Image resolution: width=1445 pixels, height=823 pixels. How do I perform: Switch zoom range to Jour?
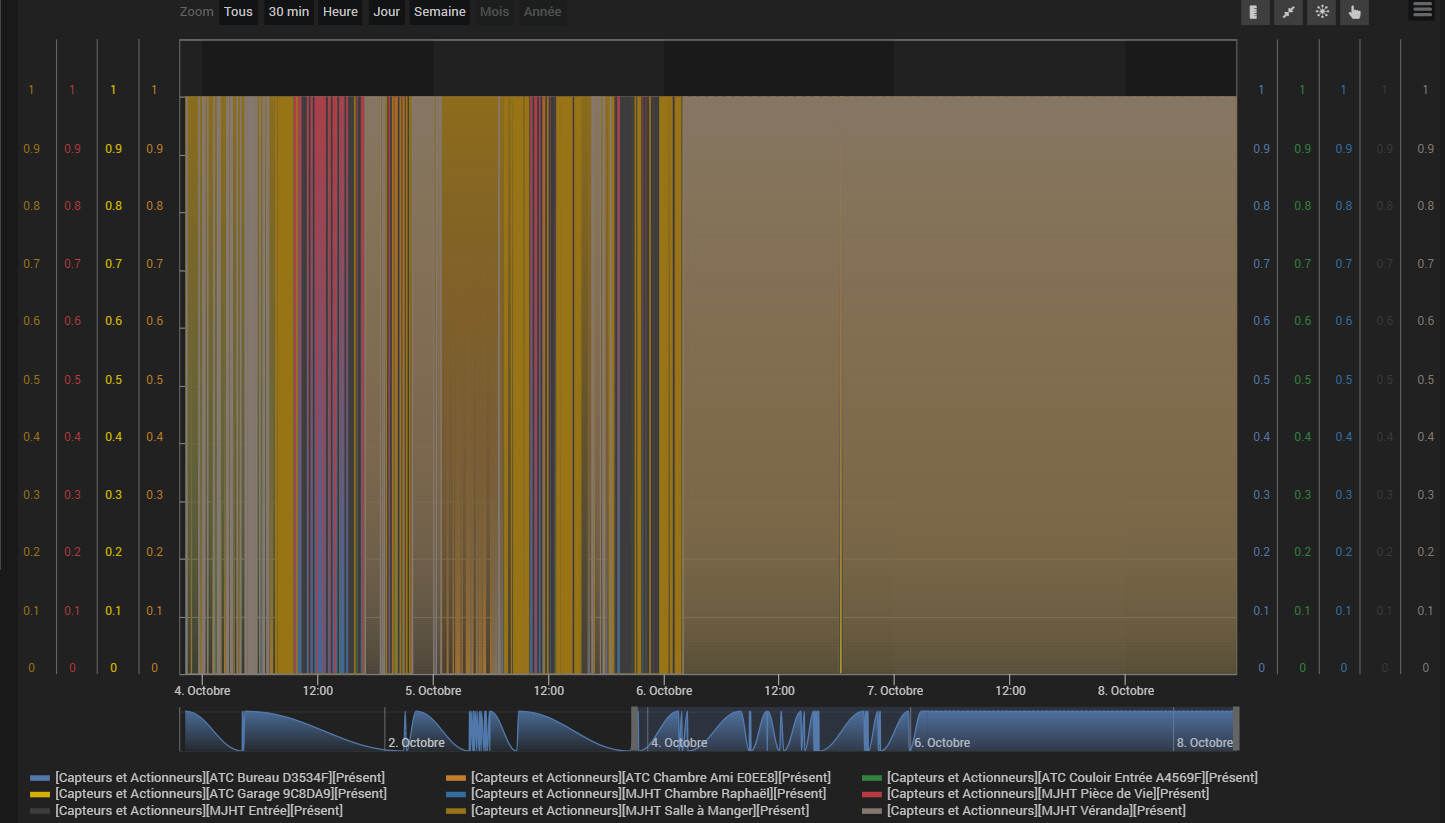386,12
